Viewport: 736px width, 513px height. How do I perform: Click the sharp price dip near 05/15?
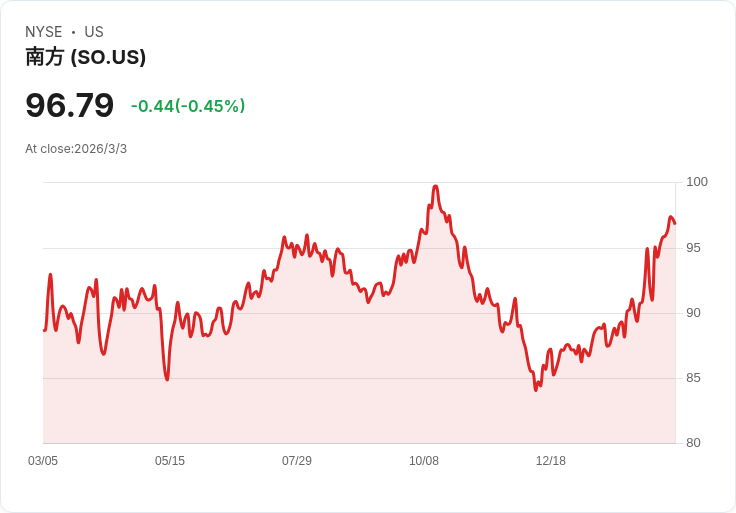167,379
